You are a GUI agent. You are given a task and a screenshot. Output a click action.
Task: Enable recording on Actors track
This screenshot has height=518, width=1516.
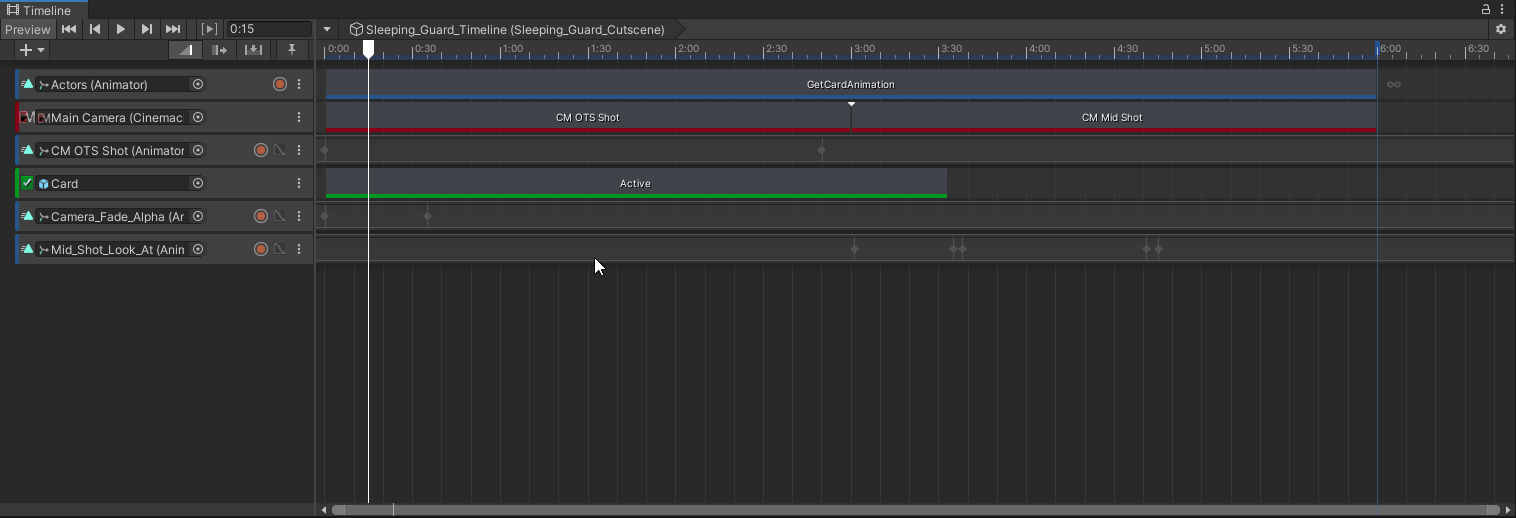coord(280,84)
